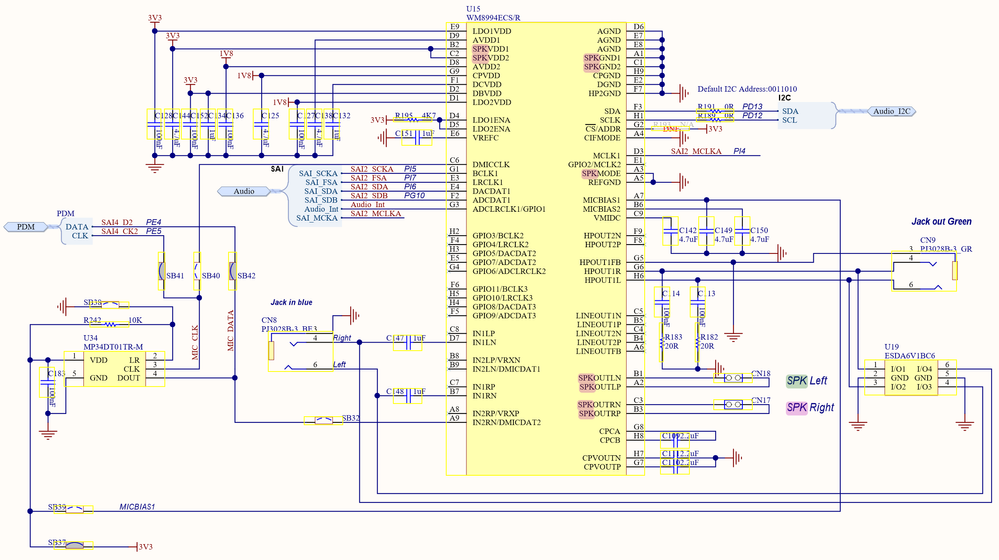
Task: Select the CN9 green output jack symbol
Action: (924, 271)
